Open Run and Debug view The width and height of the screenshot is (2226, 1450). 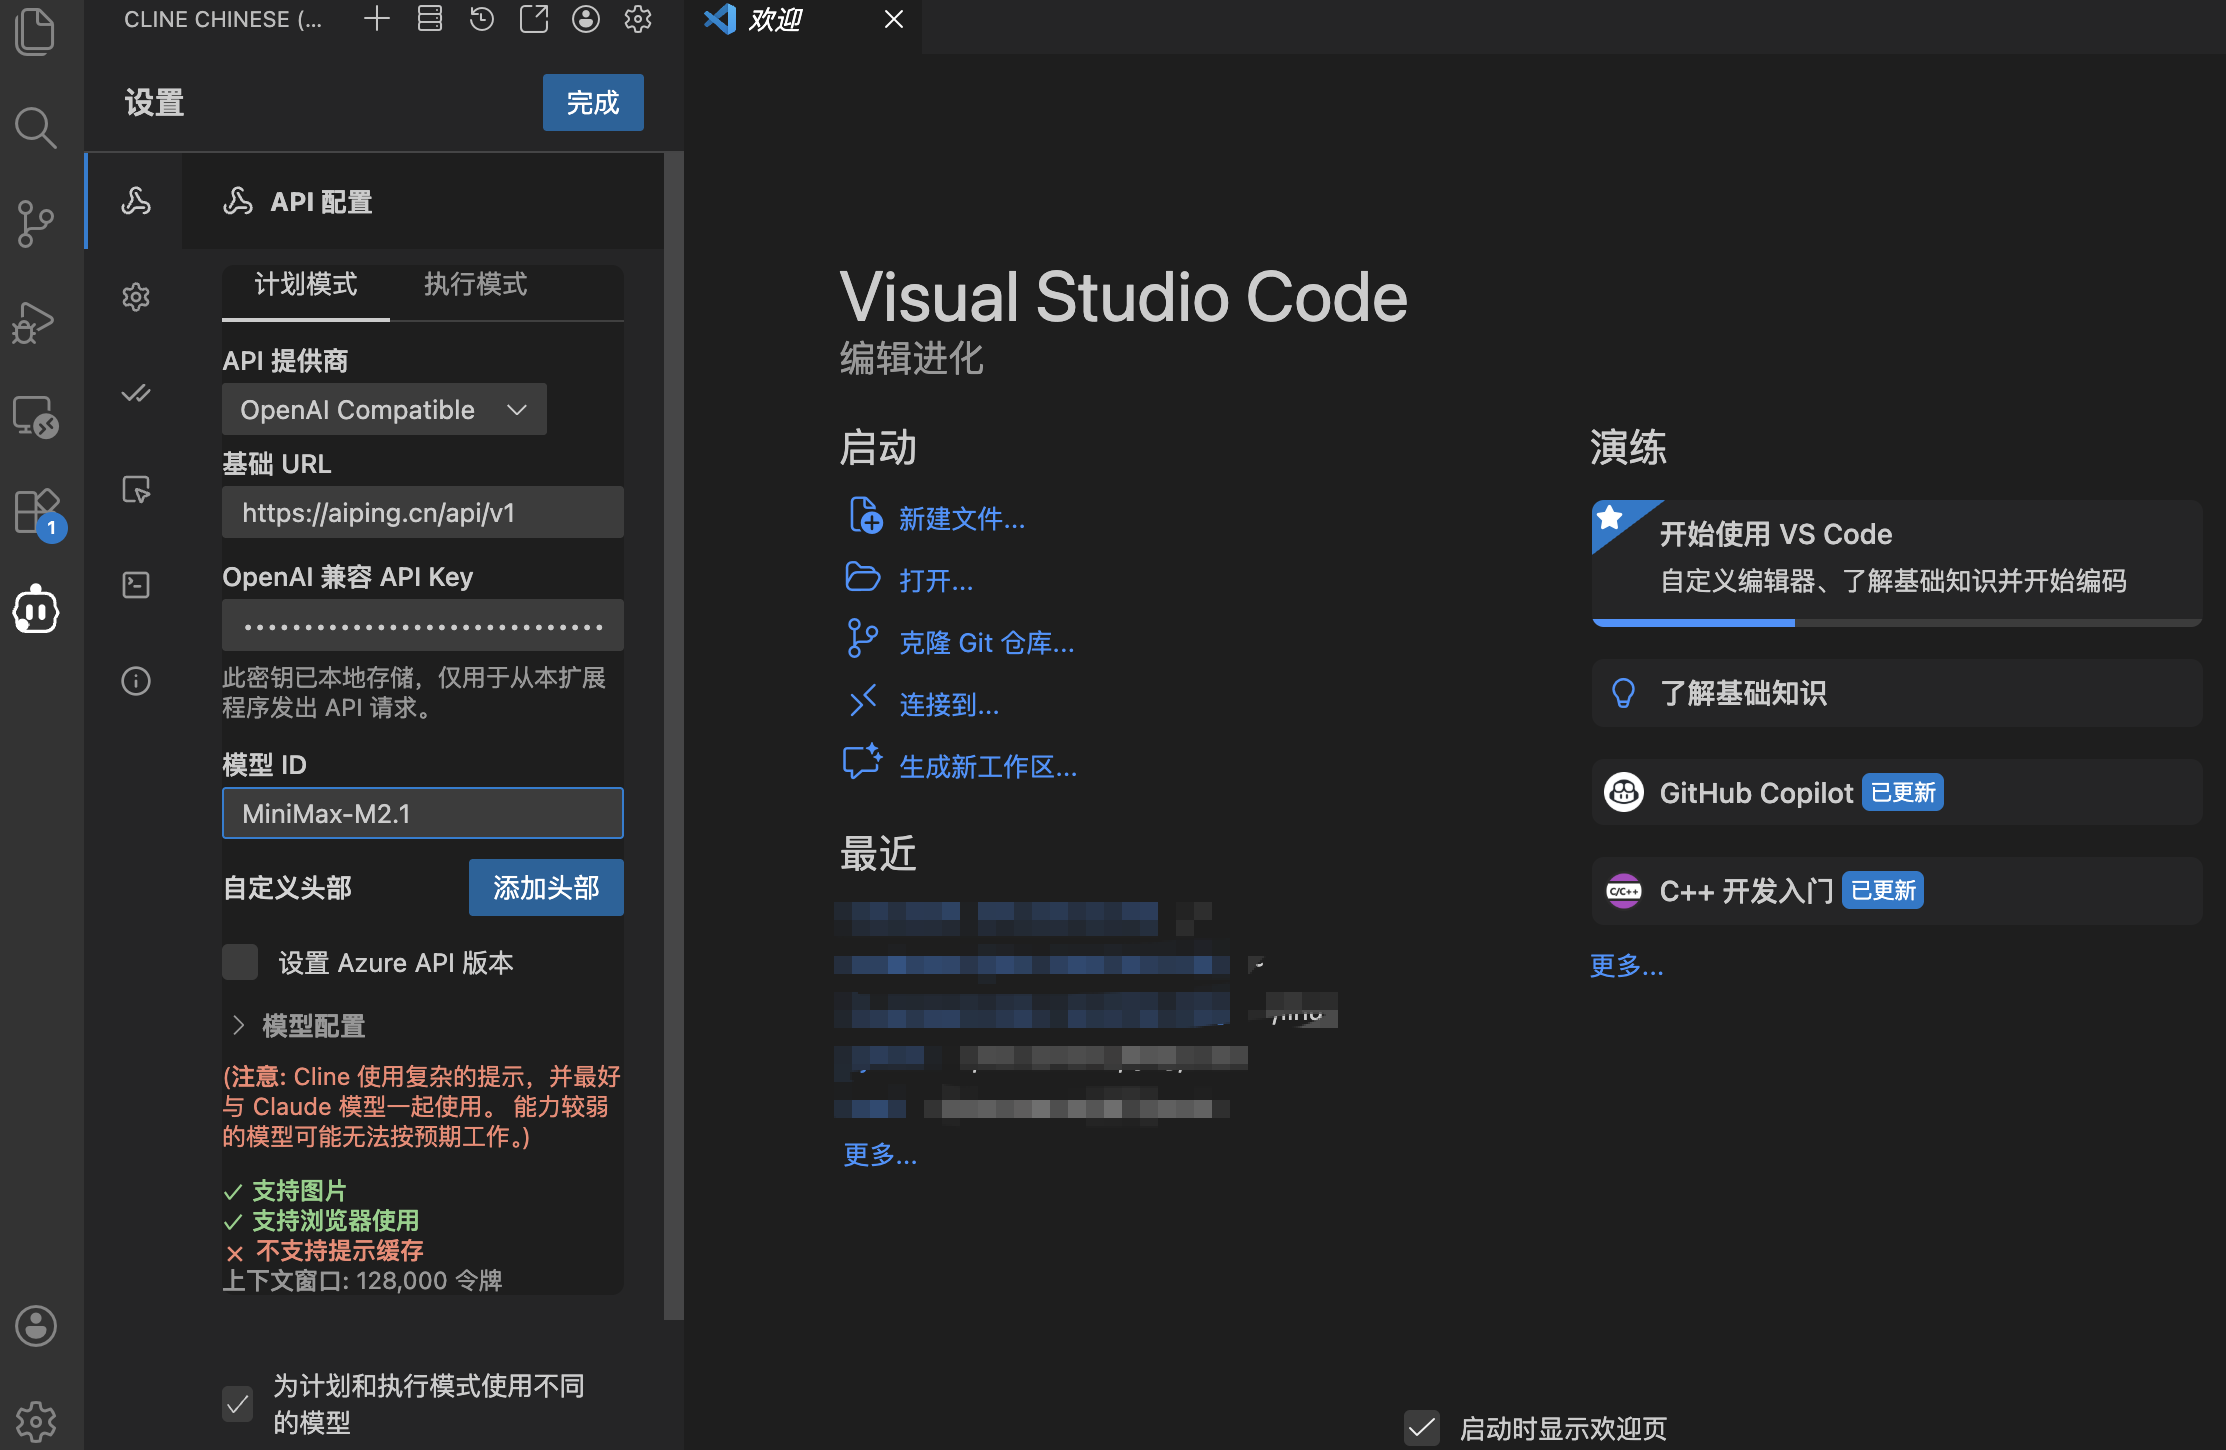(34, 321)
